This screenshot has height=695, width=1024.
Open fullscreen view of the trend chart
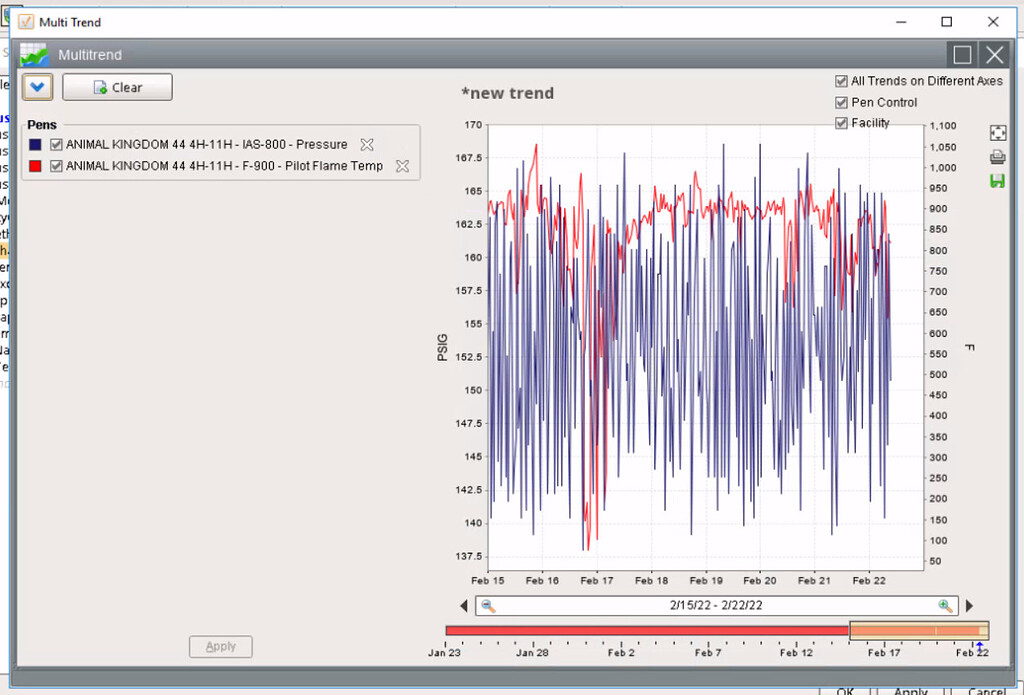coord(996,131)
